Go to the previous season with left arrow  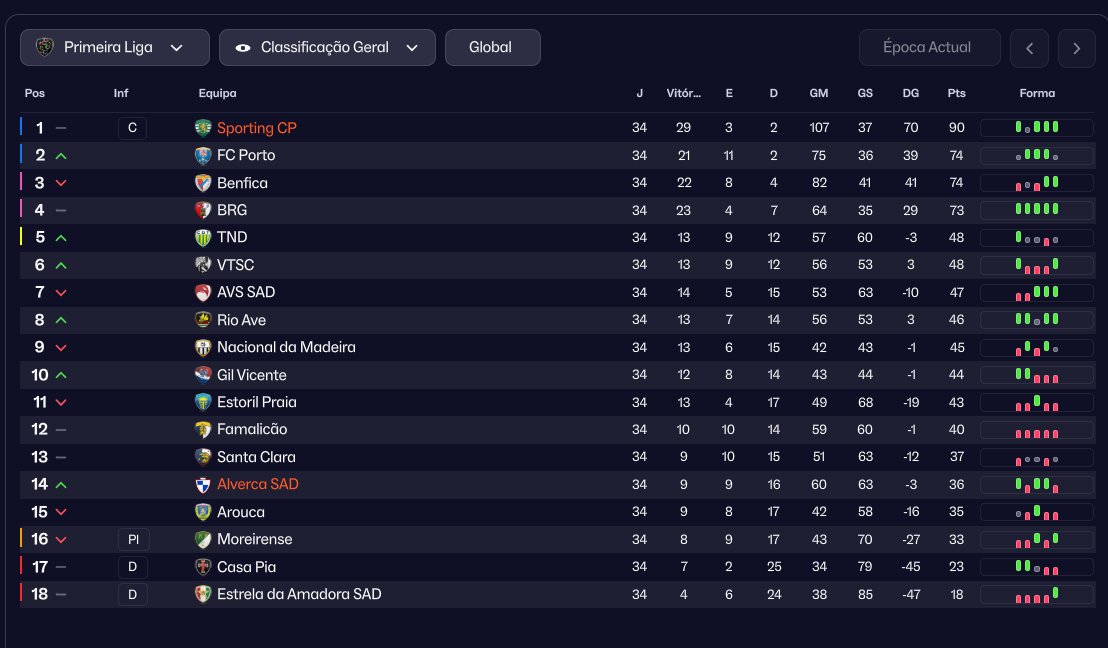tap(1030, 48)
